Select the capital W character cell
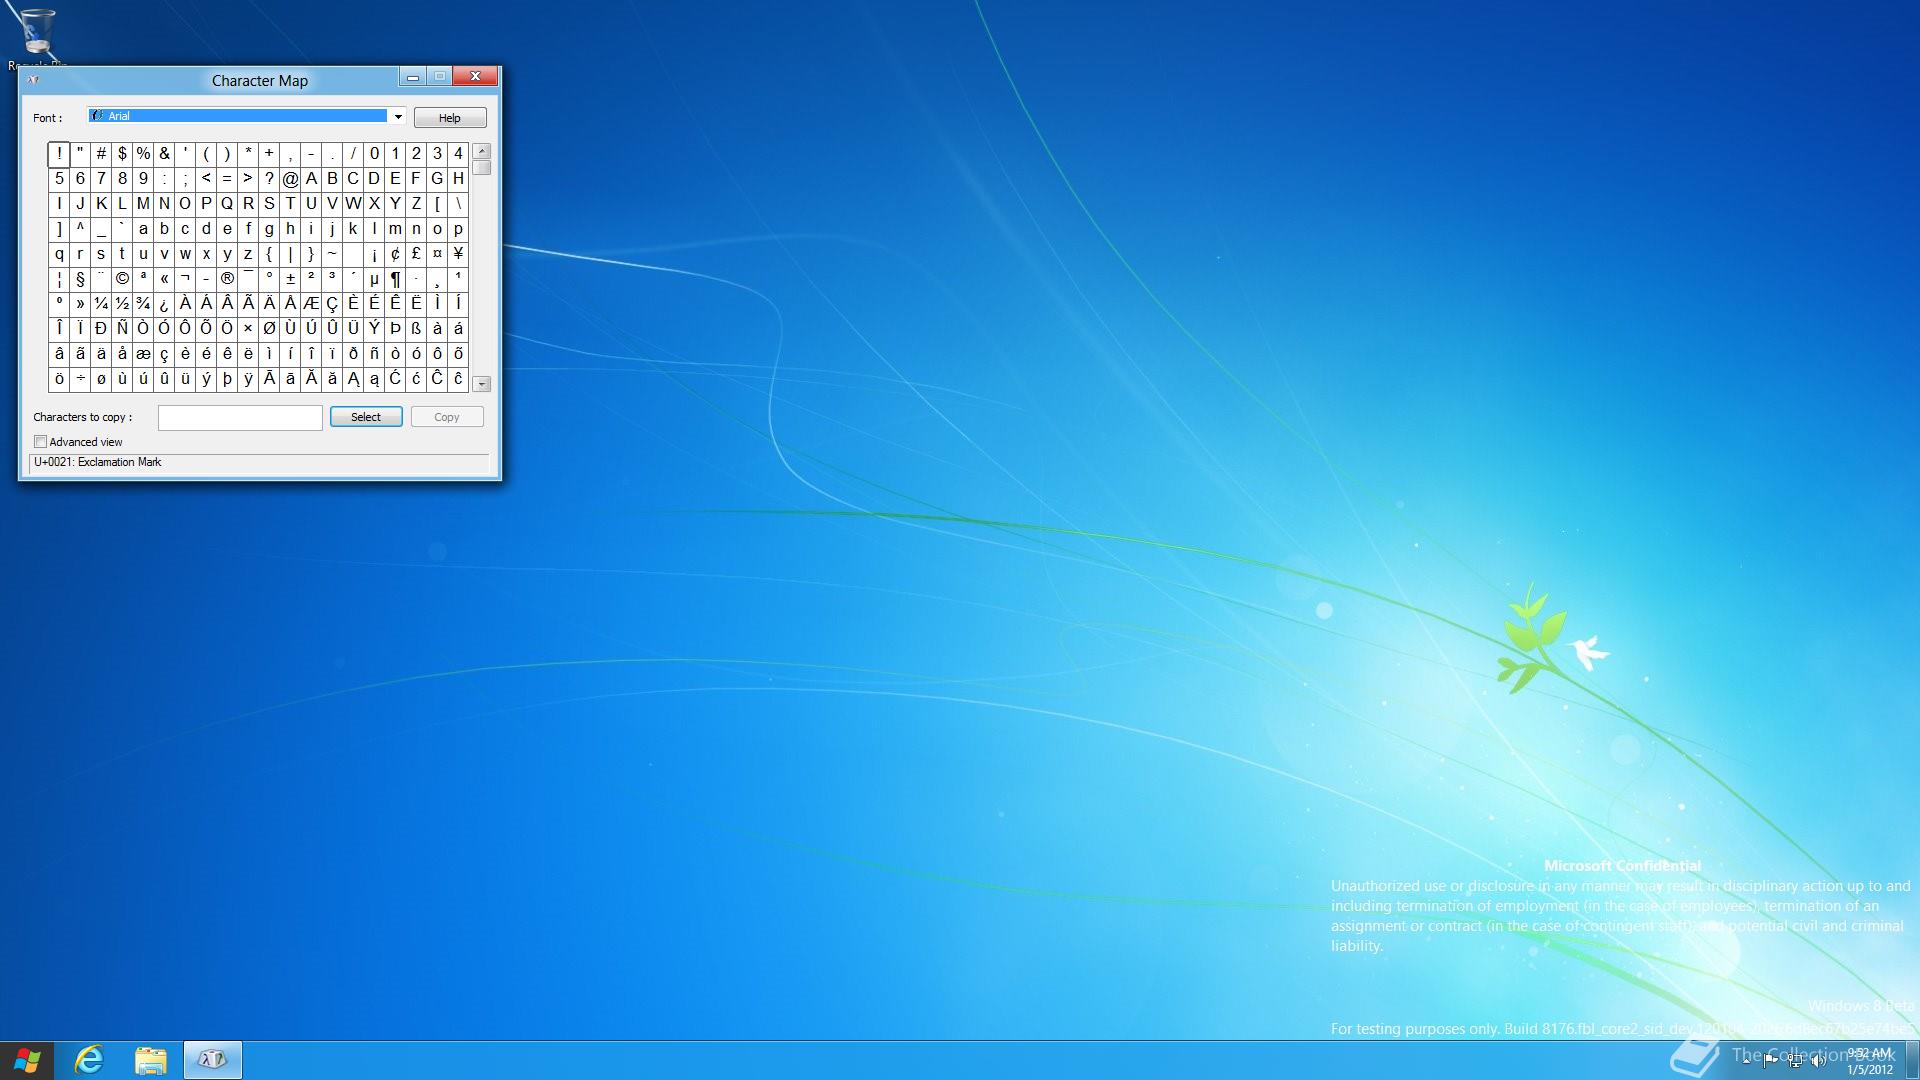The height and width of the screenshot is (1080, 1920). [x=353, y=204]
